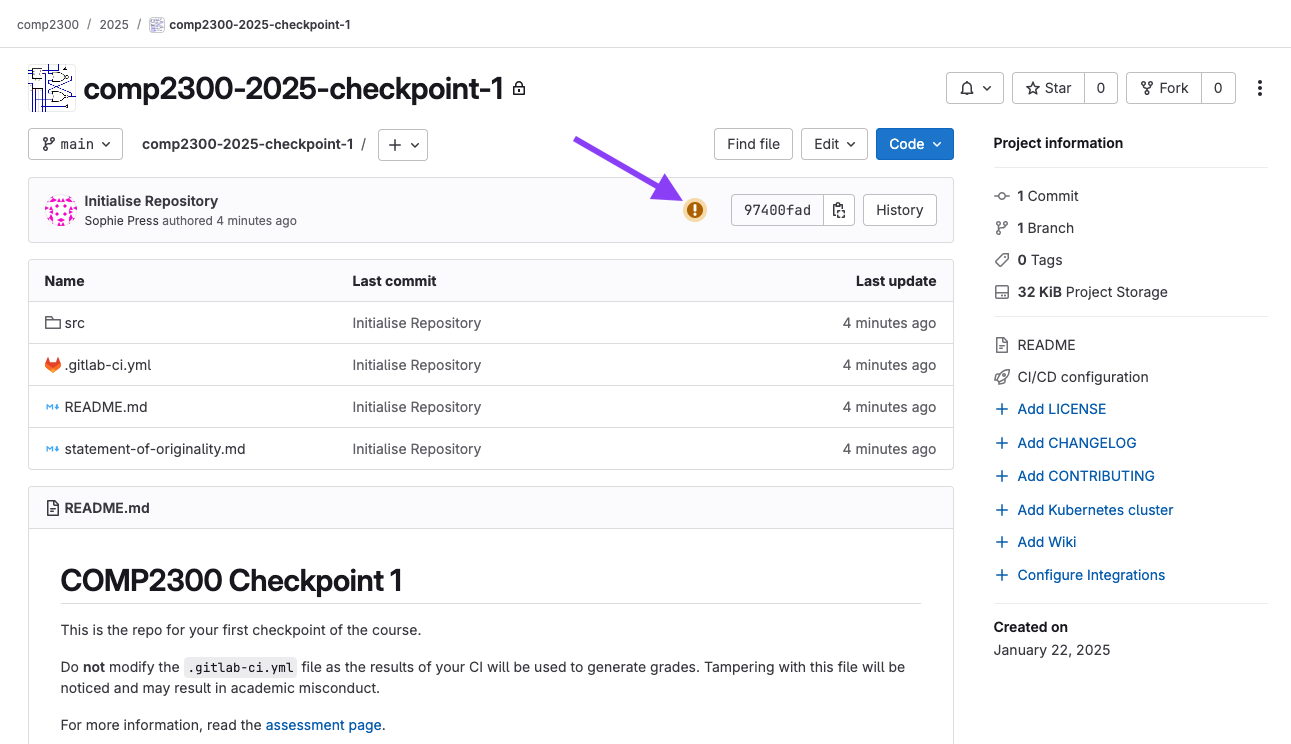Expand the Edit dropdown button
Viewport: 1291px width, 744px height.
tap(834, 144)
